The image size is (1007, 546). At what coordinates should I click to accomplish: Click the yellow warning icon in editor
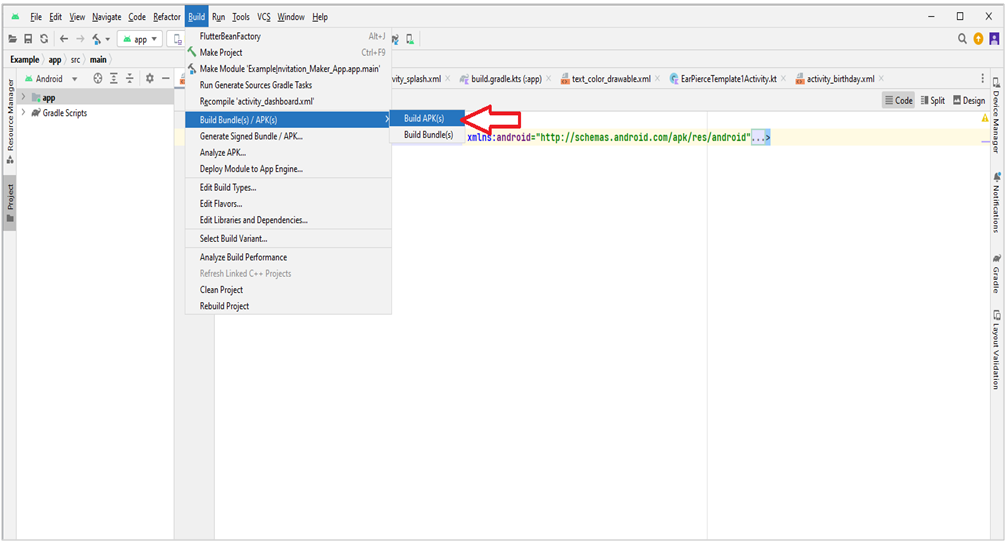click(985, 118)
